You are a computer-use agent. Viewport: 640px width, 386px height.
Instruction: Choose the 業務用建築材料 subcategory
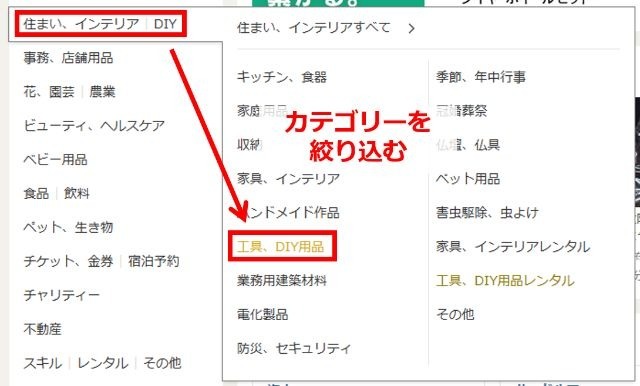tap(282, 280)
